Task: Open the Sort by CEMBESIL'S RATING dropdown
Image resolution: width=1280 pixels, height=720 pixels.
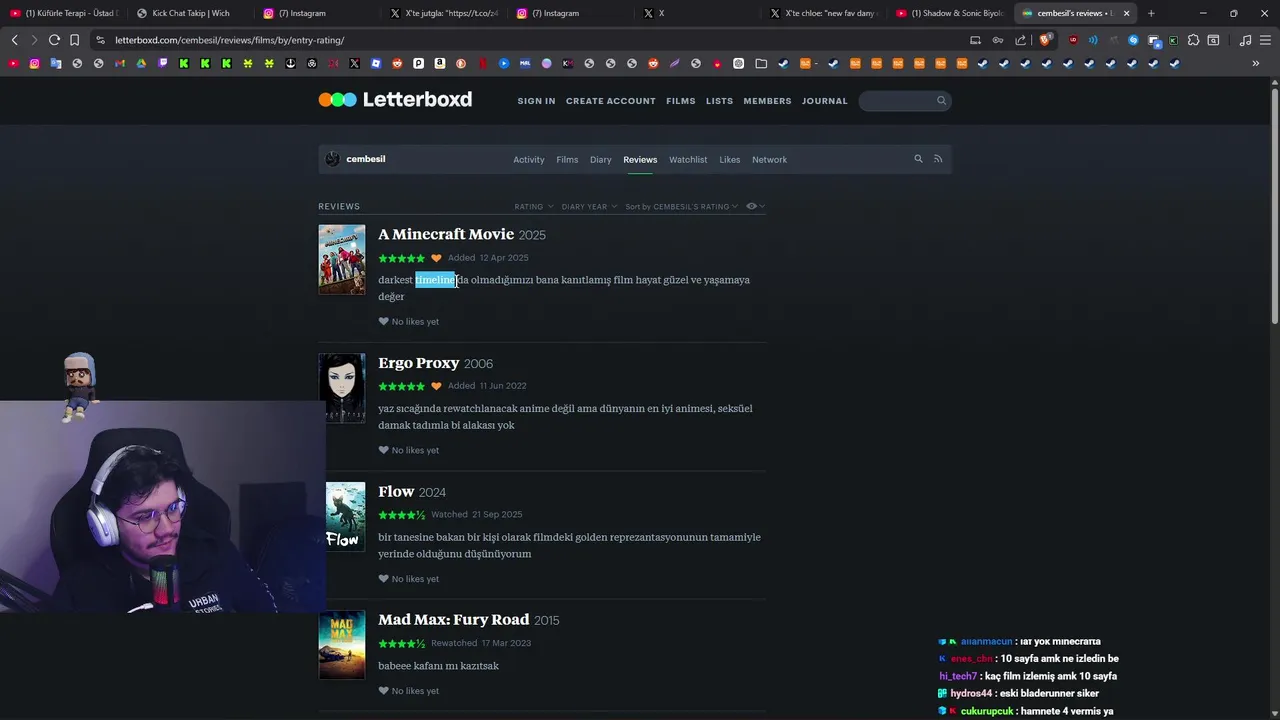Action: coord(682,207)
